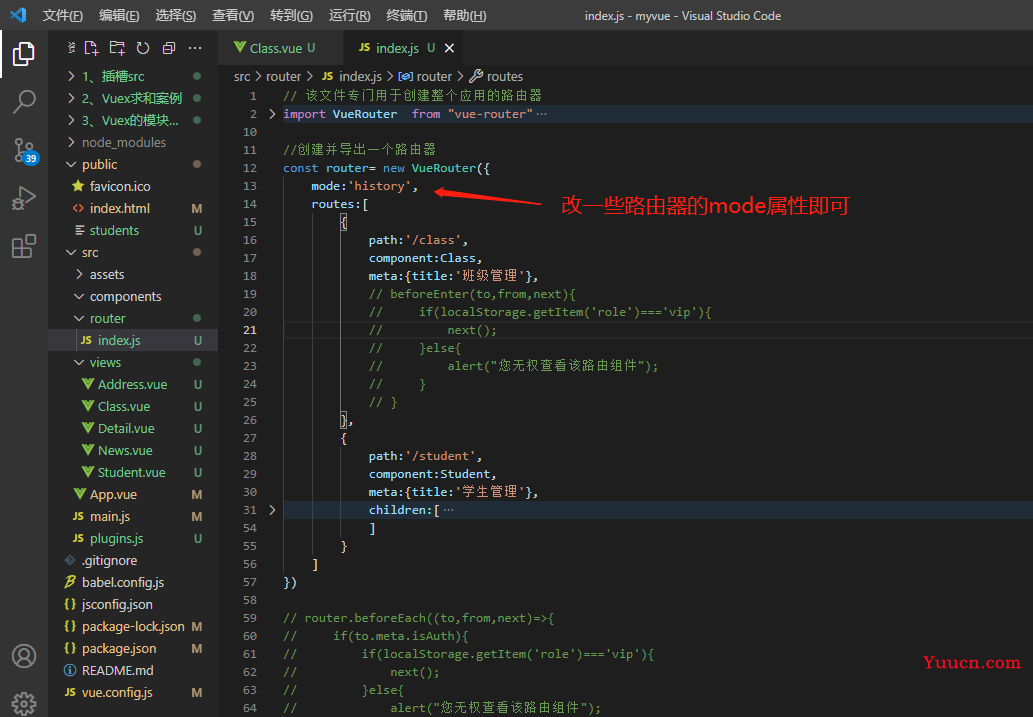Open 选择(S) menu
The width and height of the screenshot is (1033, 717).
[x=176, y=15]
